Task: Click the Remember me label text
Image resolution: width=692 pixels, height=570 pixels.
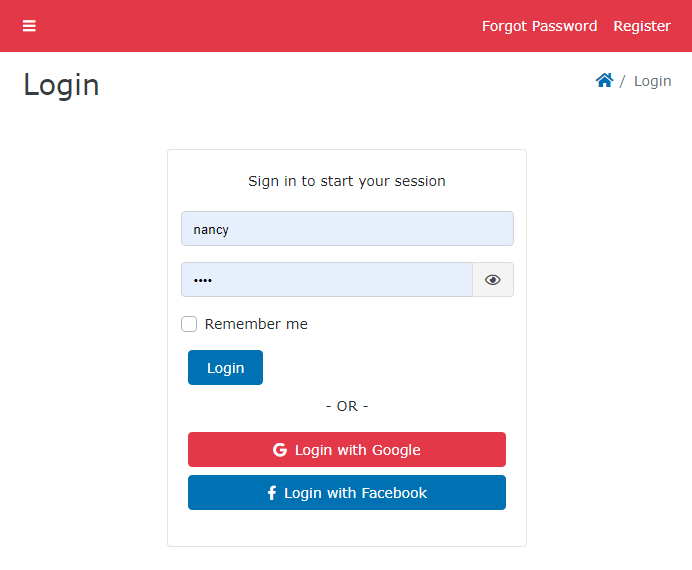Action: point(256,324)
